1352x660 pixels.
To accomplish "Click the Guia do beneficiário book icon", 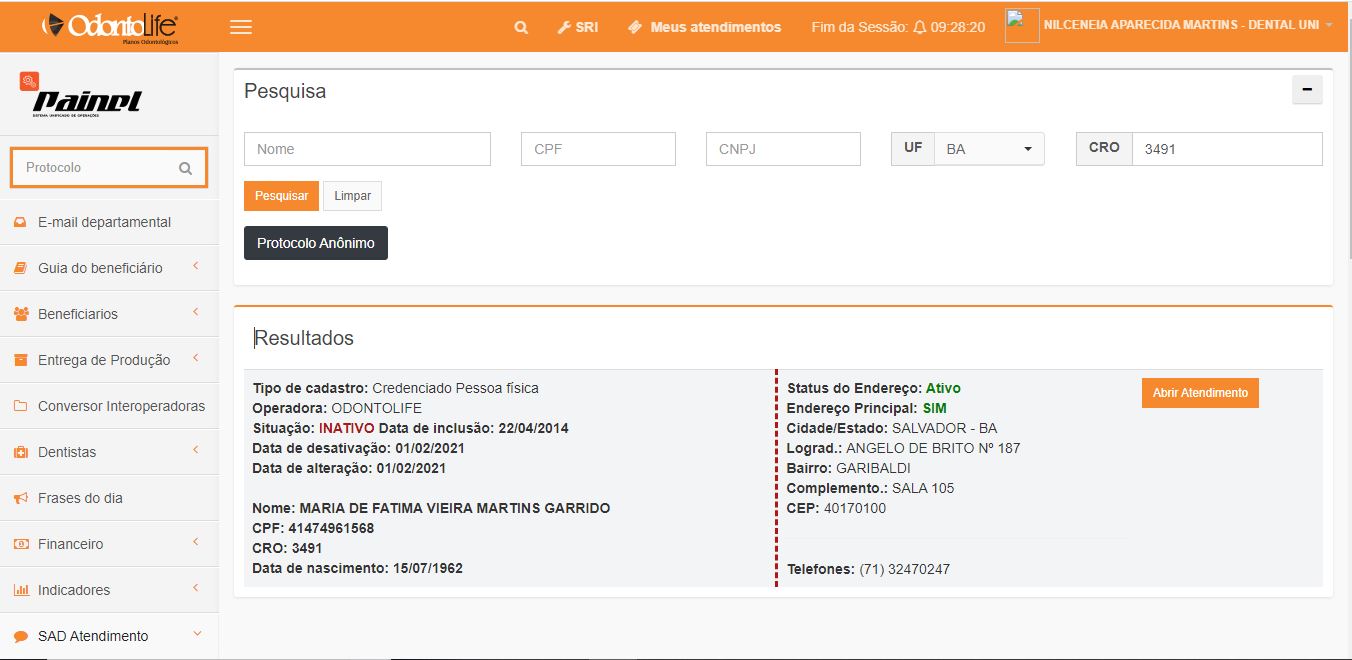I will click(20, 268).
